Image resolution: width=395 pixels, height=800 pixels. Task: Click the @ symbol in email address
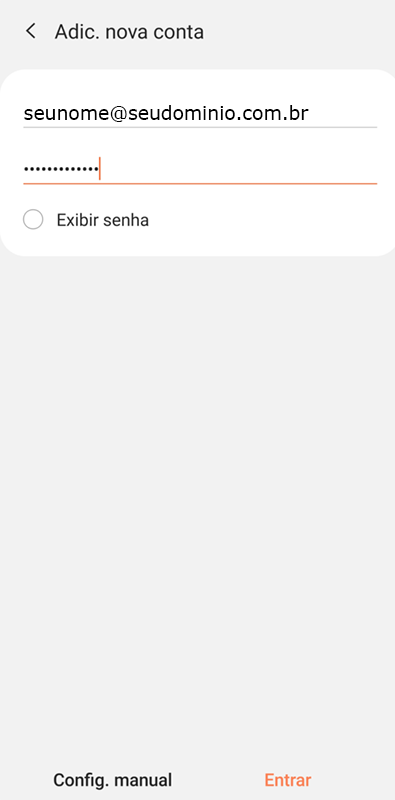tap(118, 114)
